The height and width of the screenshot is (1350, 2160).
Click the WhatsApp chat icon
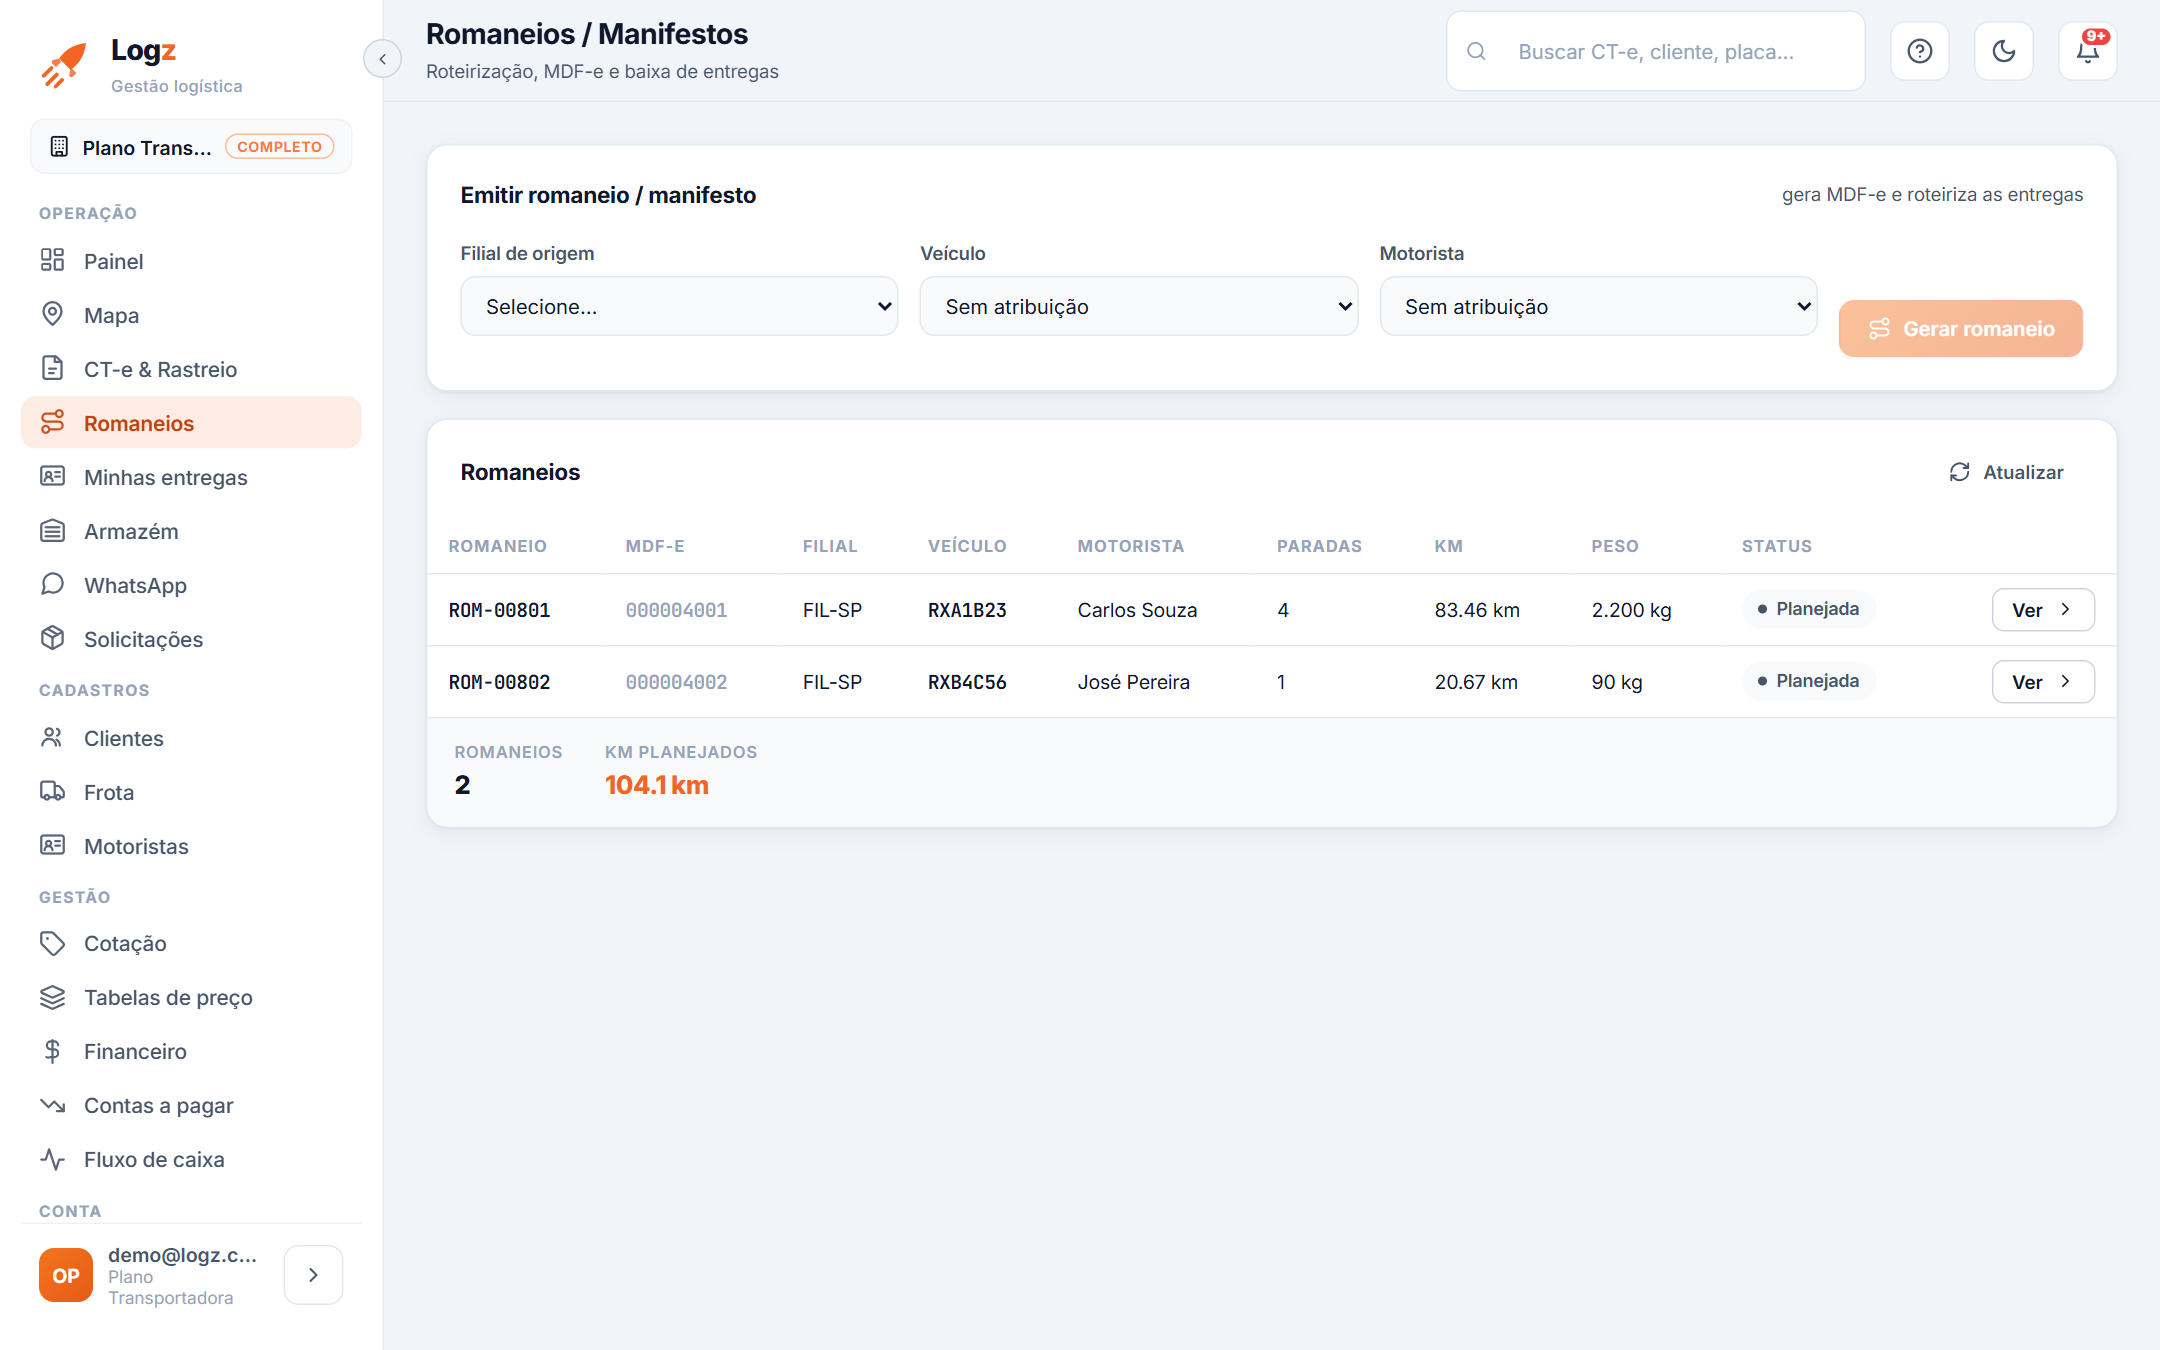coord(53,585)
